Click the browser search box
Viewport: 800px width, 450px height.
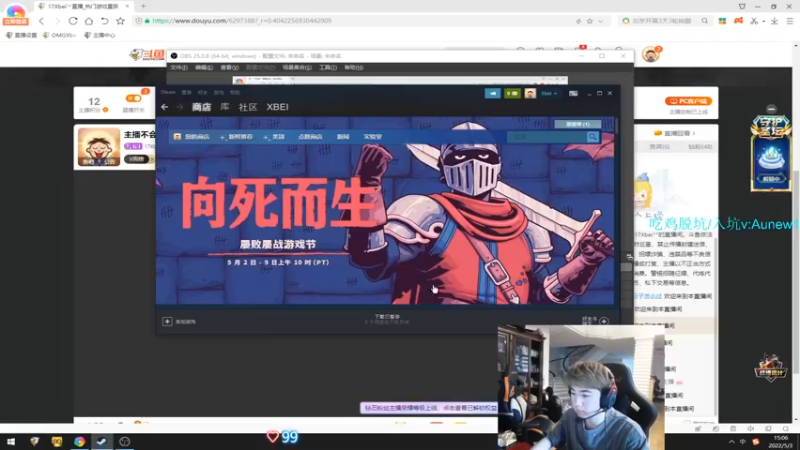pos(665,21)
